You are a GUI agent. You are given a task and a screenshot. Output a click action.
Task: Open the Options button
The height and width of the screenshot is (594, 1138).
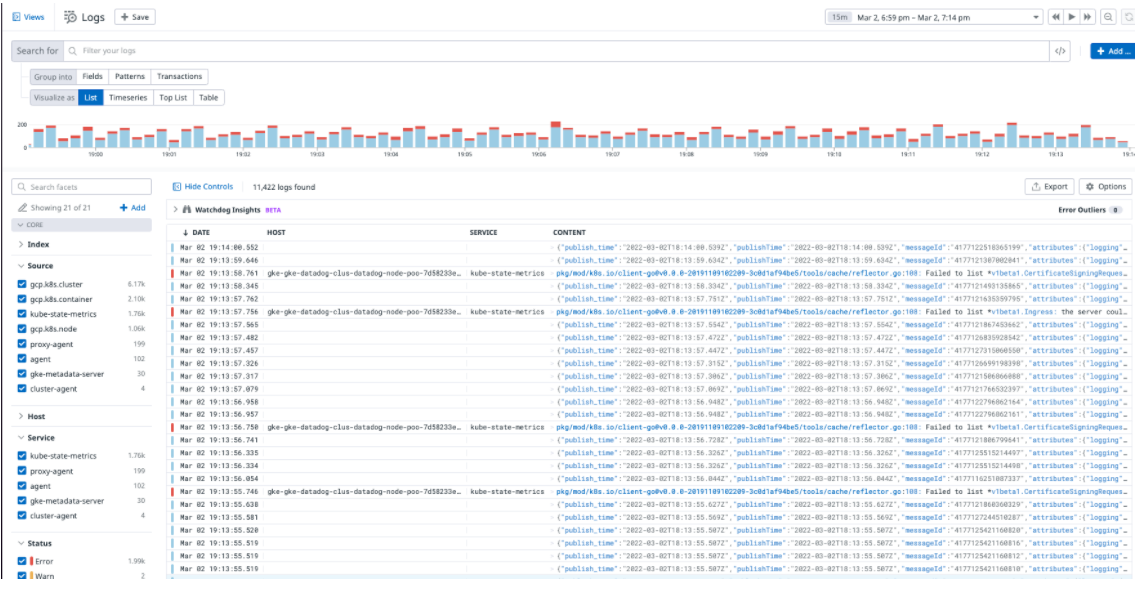pos(1105,187)
